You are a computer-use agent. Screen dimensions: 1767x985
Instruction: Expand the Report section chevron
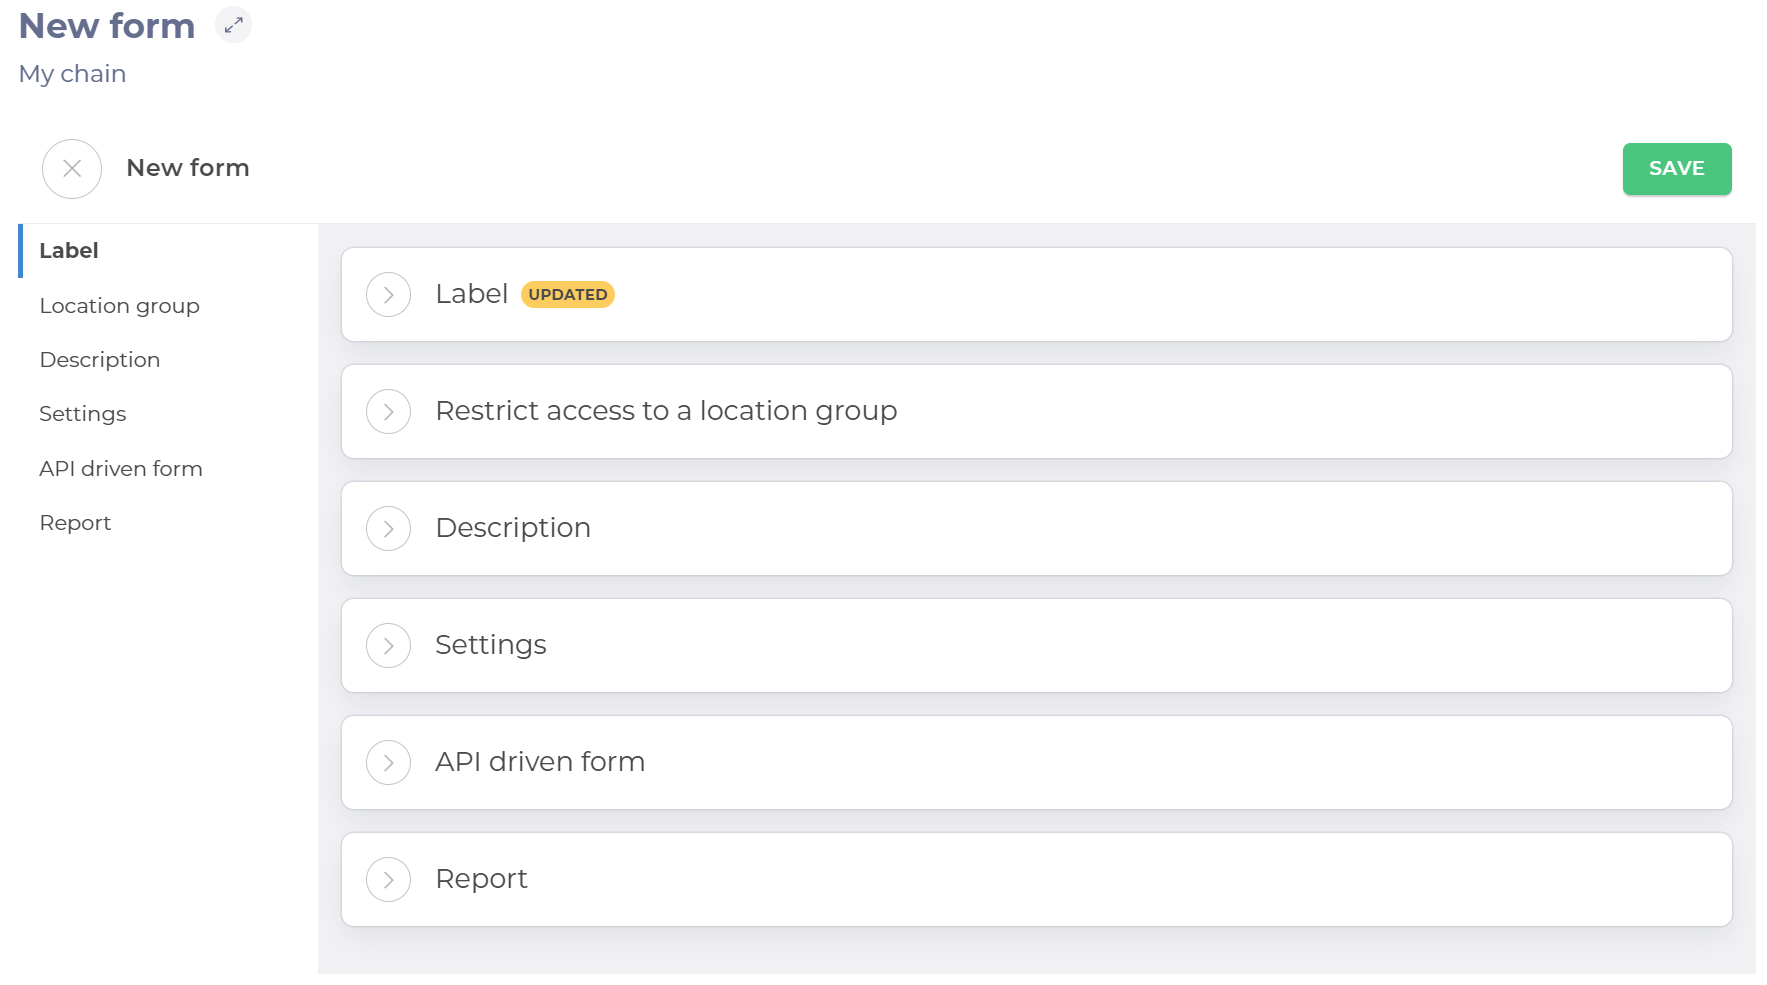389,880
